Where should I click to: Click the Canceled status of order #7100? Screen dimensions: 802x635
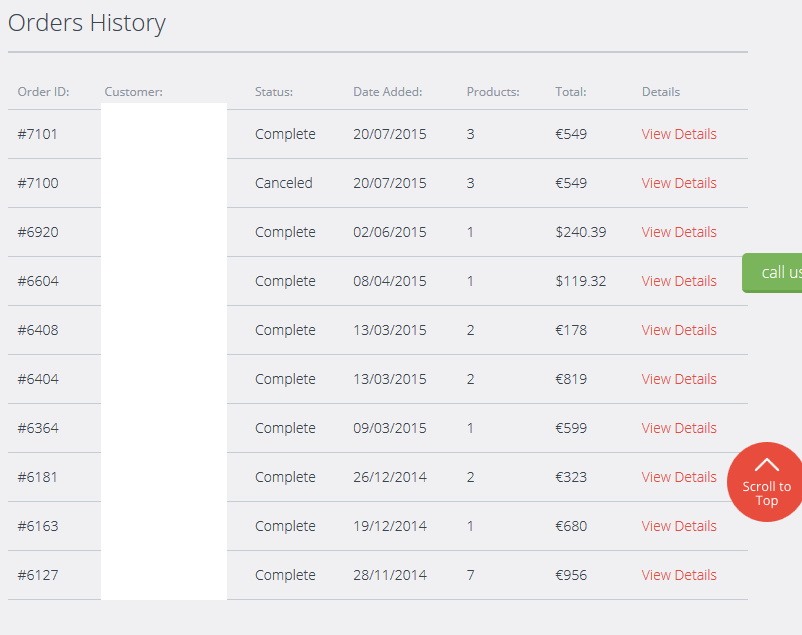[283, 183]
